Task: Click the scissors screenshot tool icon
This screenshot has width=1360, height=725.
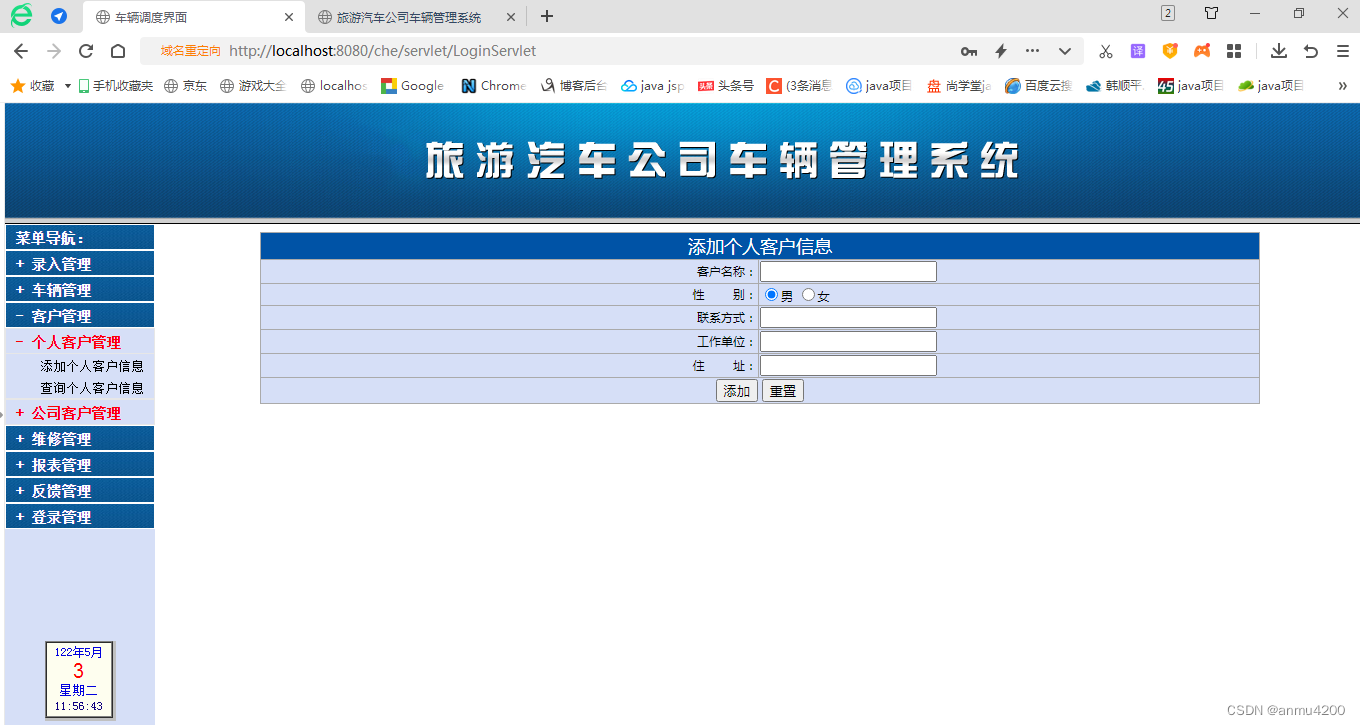Action: pos(1106,51)
